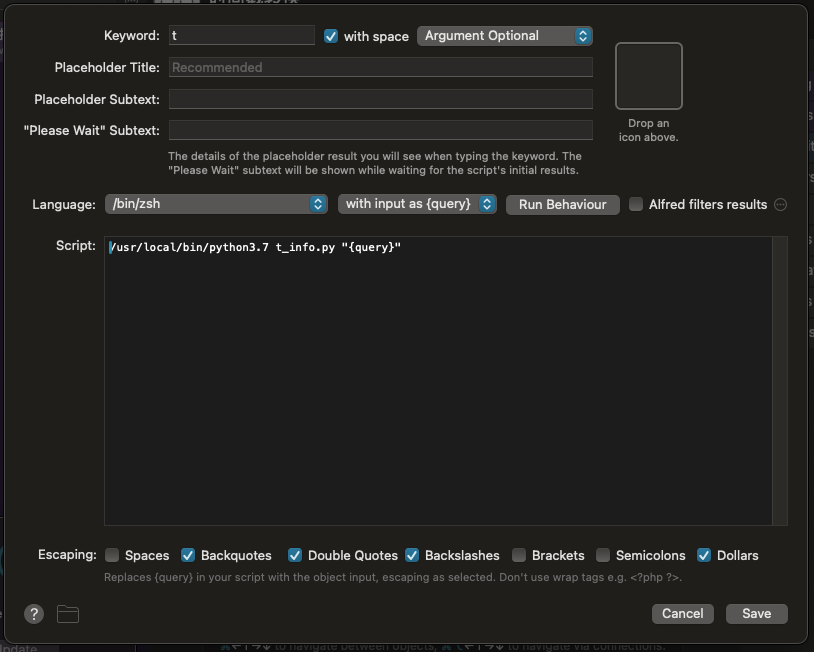Enable Spaces escaping

coord(112,555)
